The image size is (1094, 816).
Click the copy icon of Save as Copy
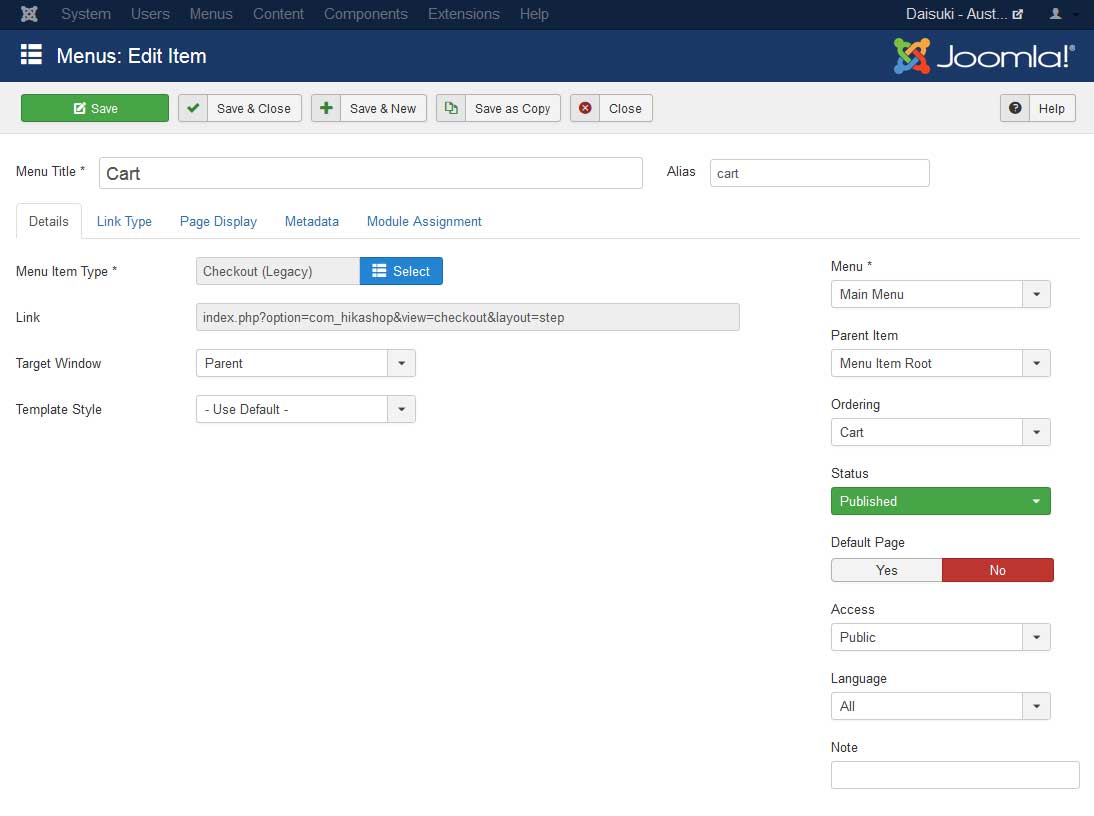(451, 108)
